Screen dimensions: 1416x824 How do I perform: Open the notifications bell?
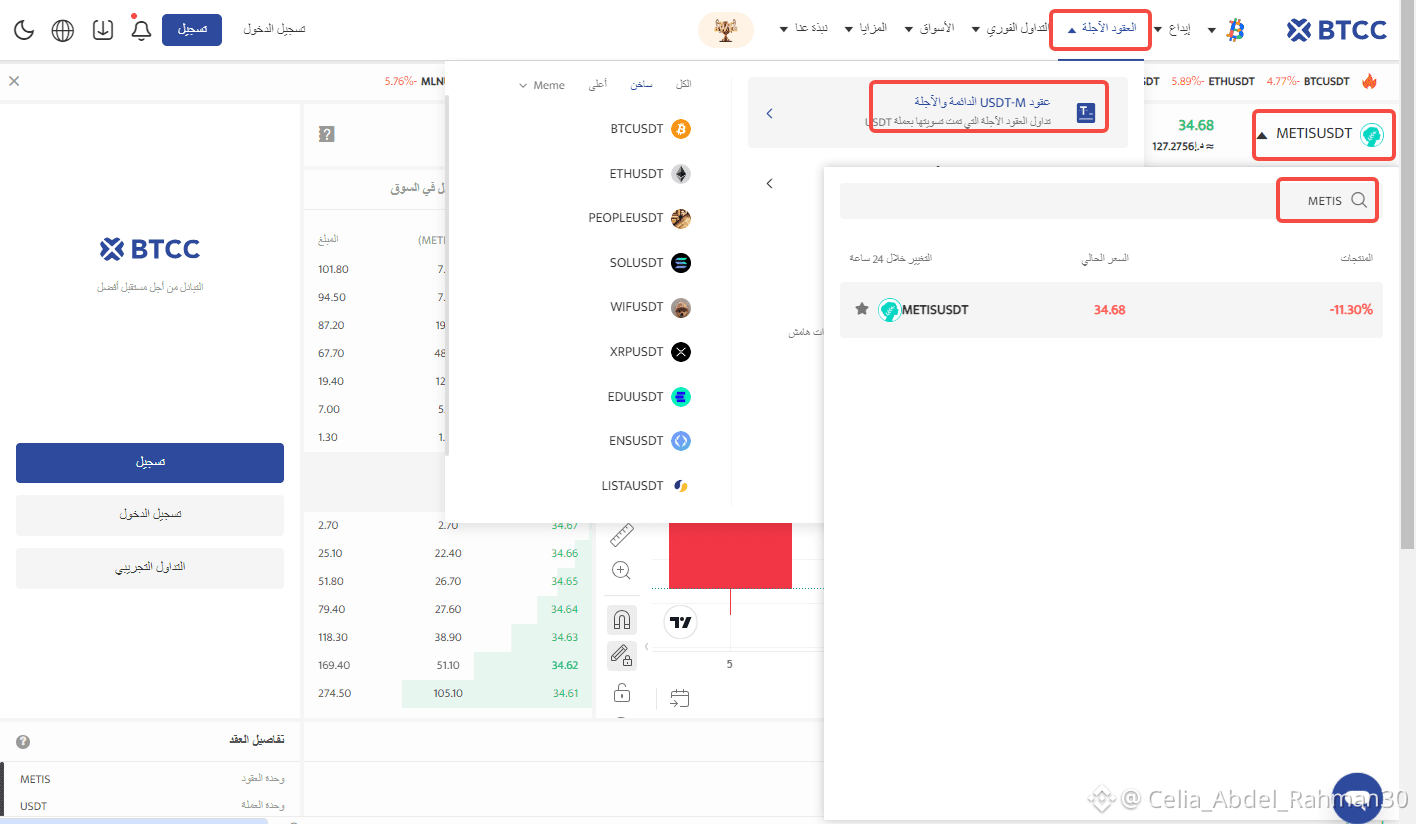tap(141, 29)
